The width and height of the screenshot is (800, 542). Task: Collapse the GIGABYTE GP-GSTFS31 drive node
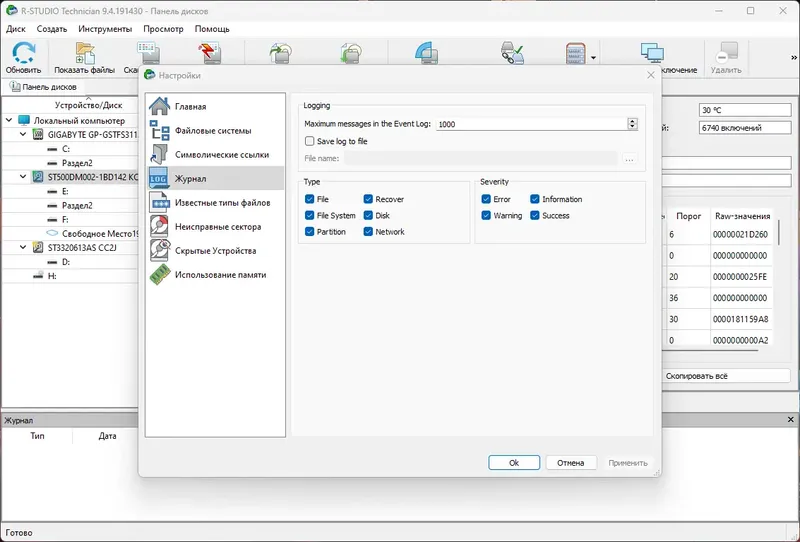click(x=23, y=135)
